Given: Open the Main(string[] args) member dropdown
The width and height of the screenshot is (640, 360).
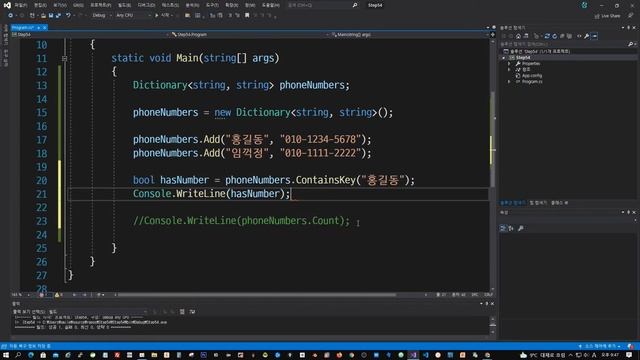Looking at the screenshot, I should coord(409,35).
